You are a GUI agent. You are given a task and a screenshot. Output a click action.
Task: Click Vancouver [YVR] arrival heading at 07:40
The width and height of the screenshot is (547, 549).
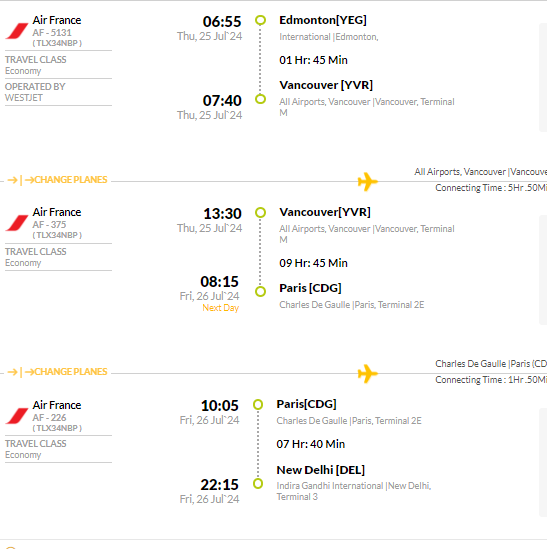pos(326,85)
